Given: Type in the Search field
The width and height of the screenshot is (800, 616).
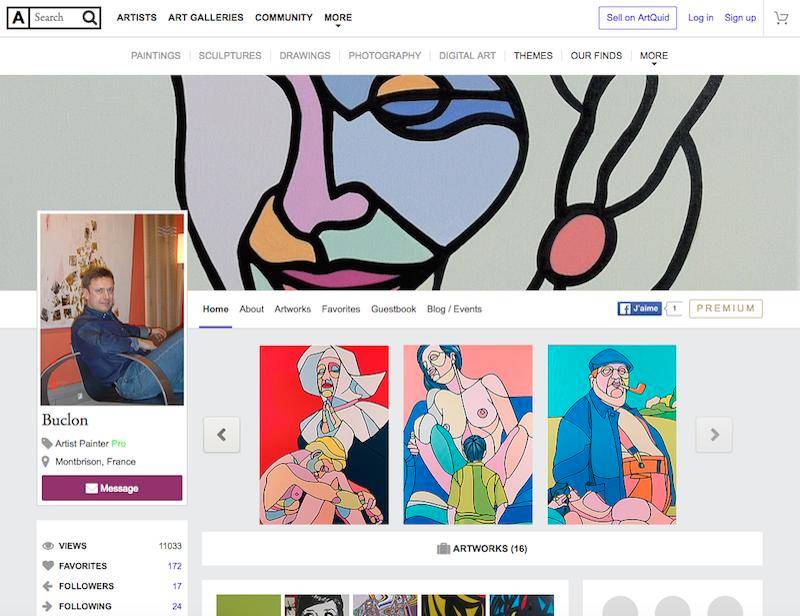Looking at the screenshot, I should point(54,18).
